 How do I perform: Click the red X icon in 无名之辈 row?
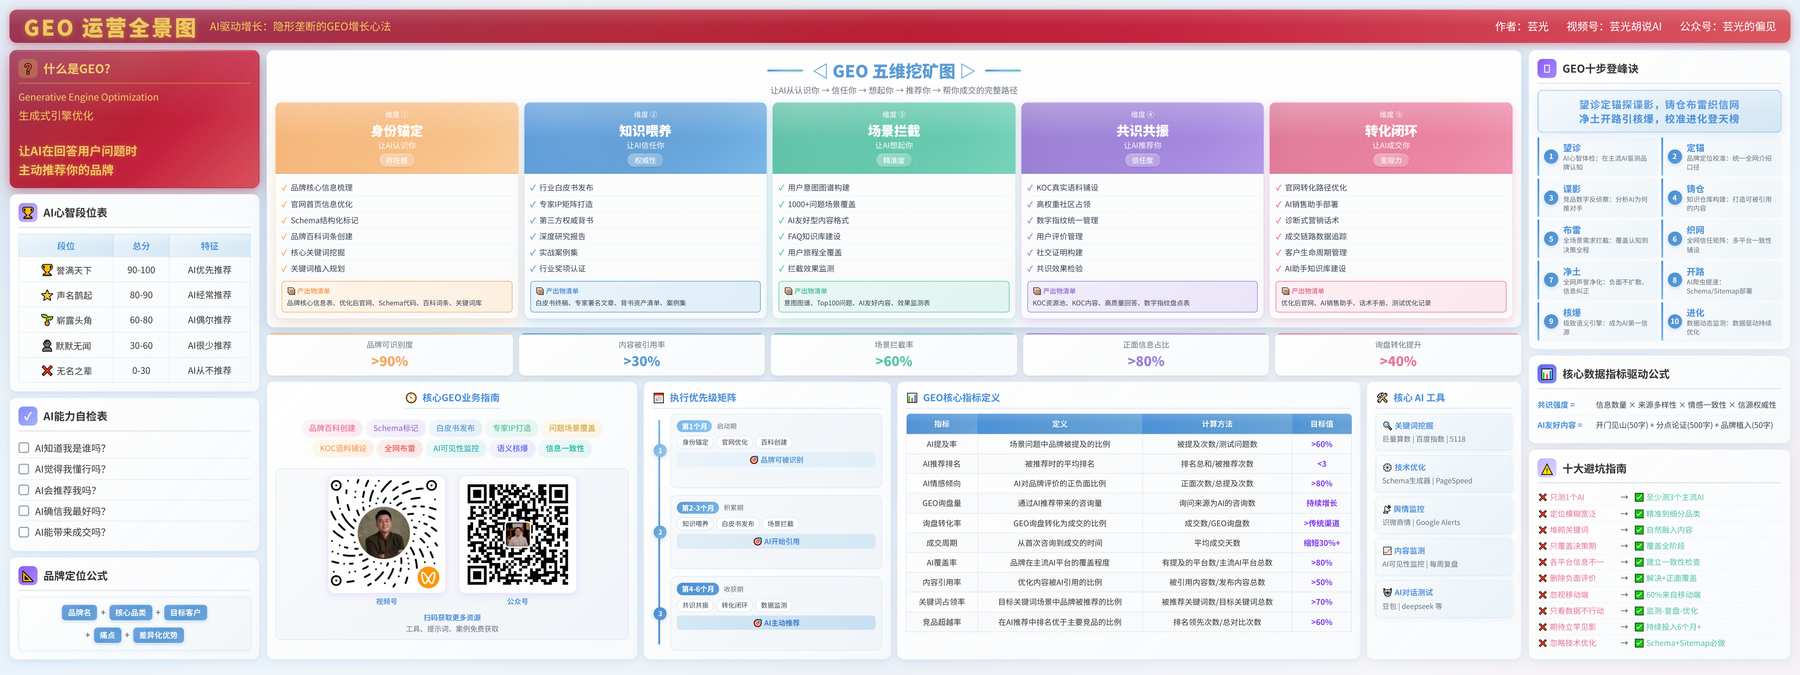[x=47, y=371]
